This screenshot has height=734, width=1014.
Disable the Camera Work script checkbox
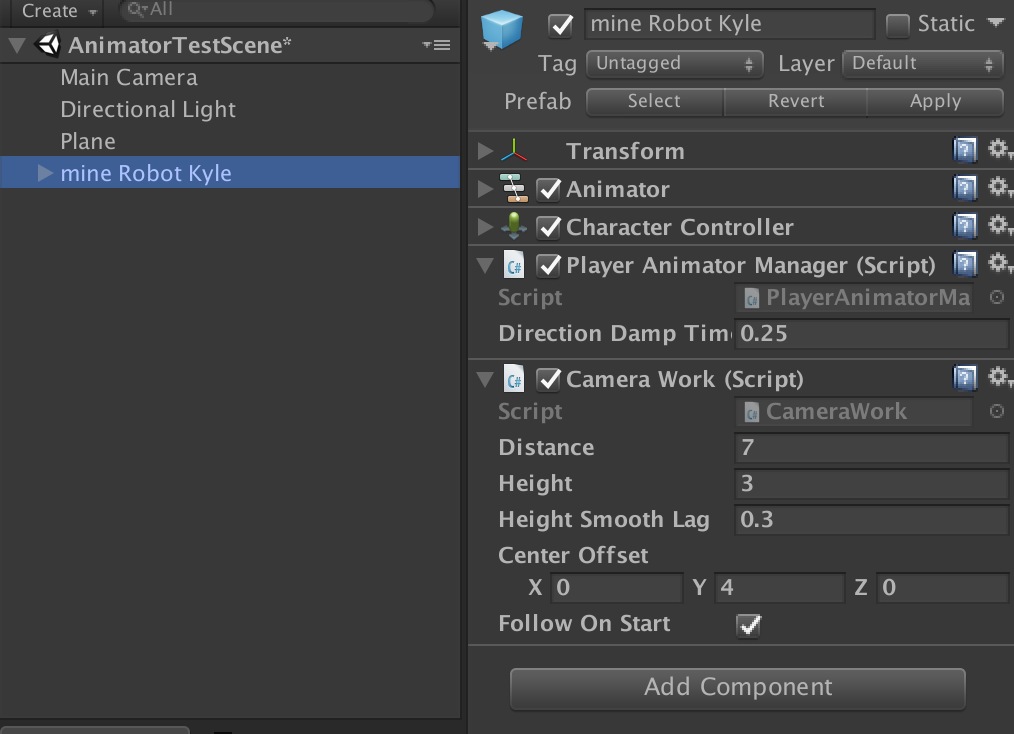point(548,379)
